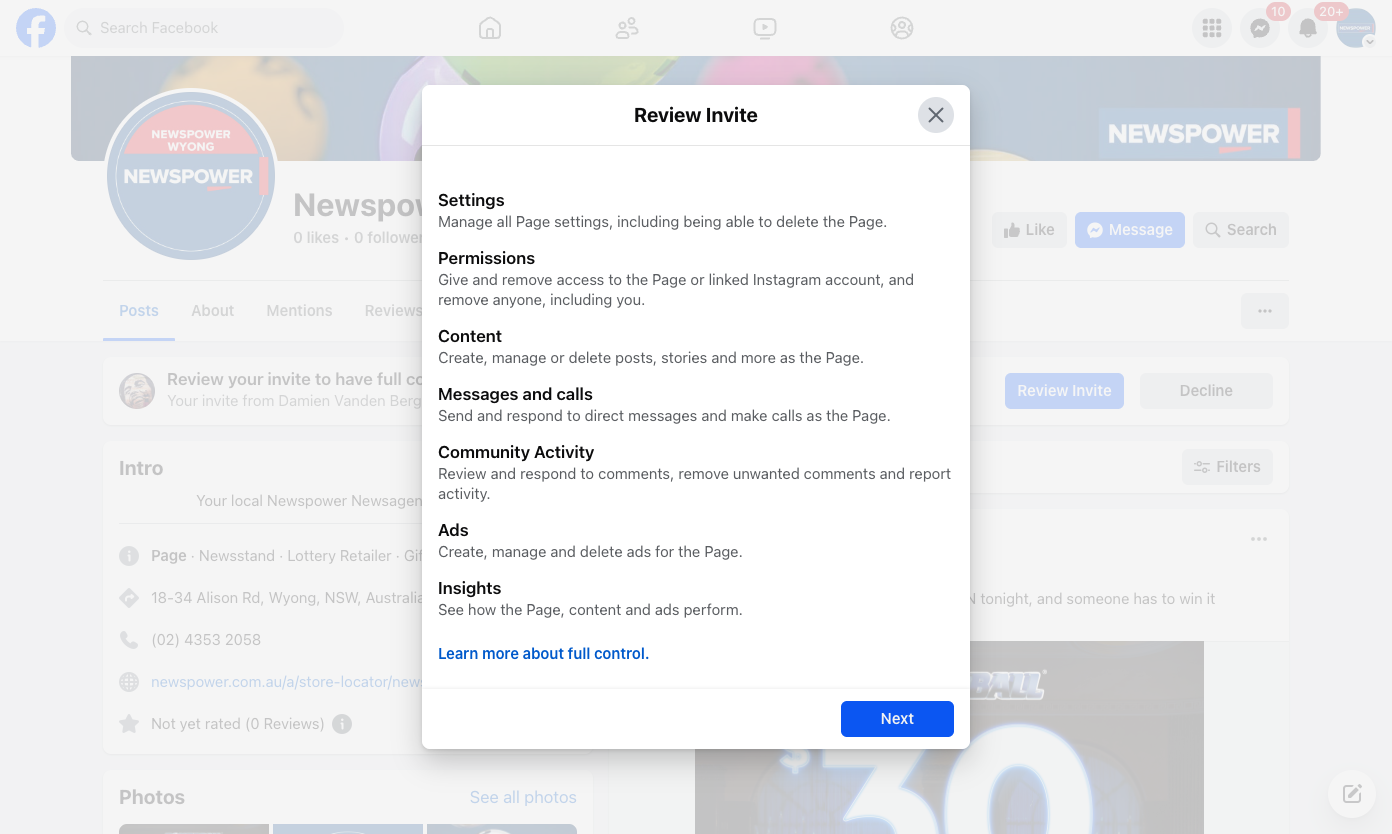Open the account profile avatar menu
This screenshot has width=1392, height=834.
tap(1356, 28)
